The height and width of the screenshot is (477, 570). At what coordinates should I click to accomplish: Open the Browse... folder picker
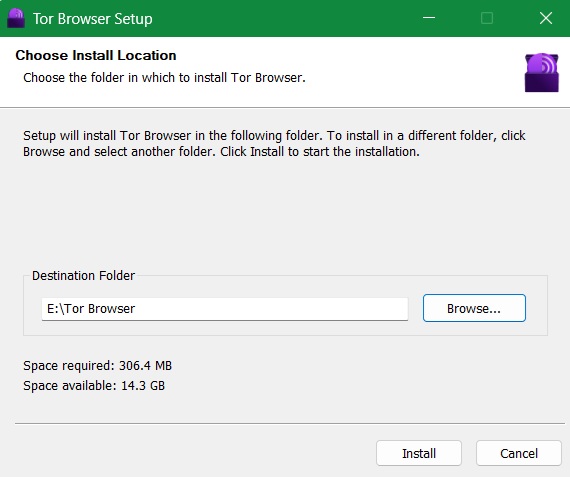(x=474, y=308)
